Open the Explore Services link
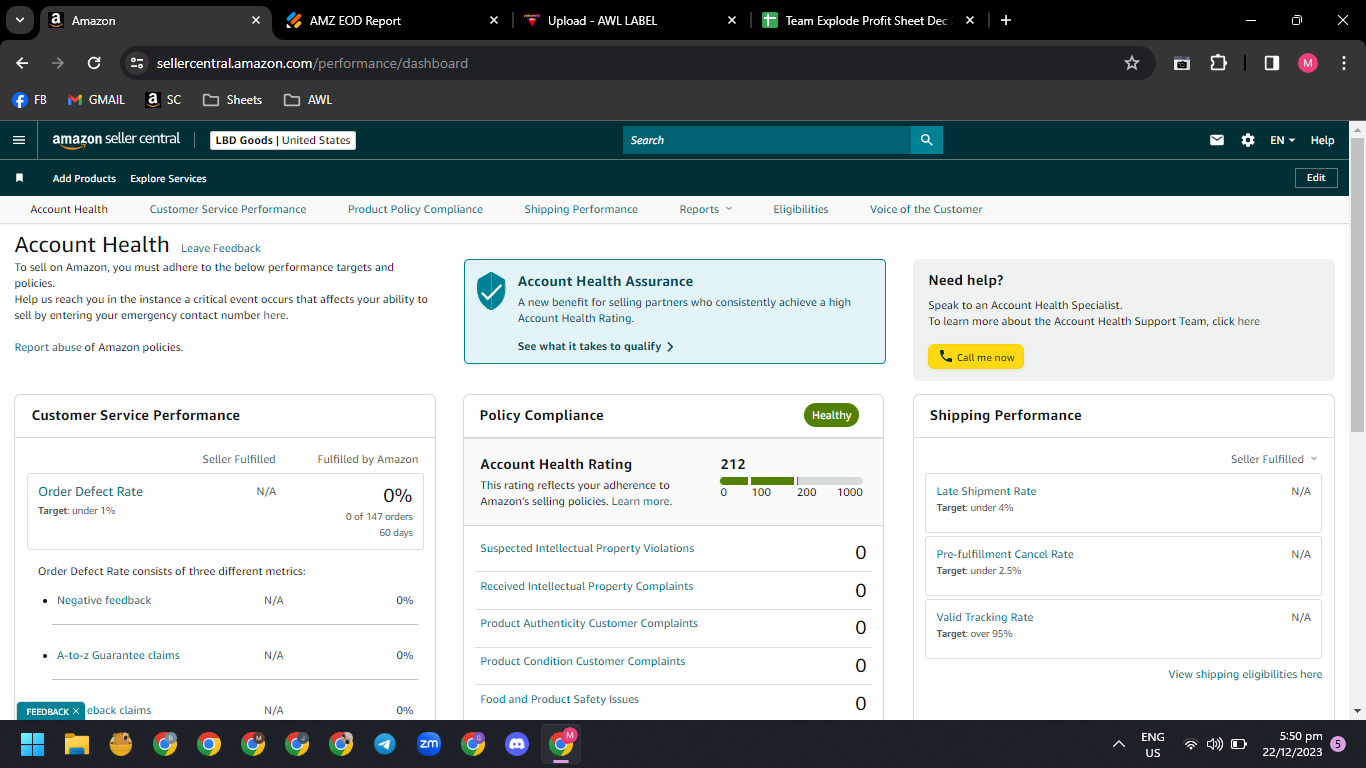Screen dimensions: 1366x768 tap(168, 178)
